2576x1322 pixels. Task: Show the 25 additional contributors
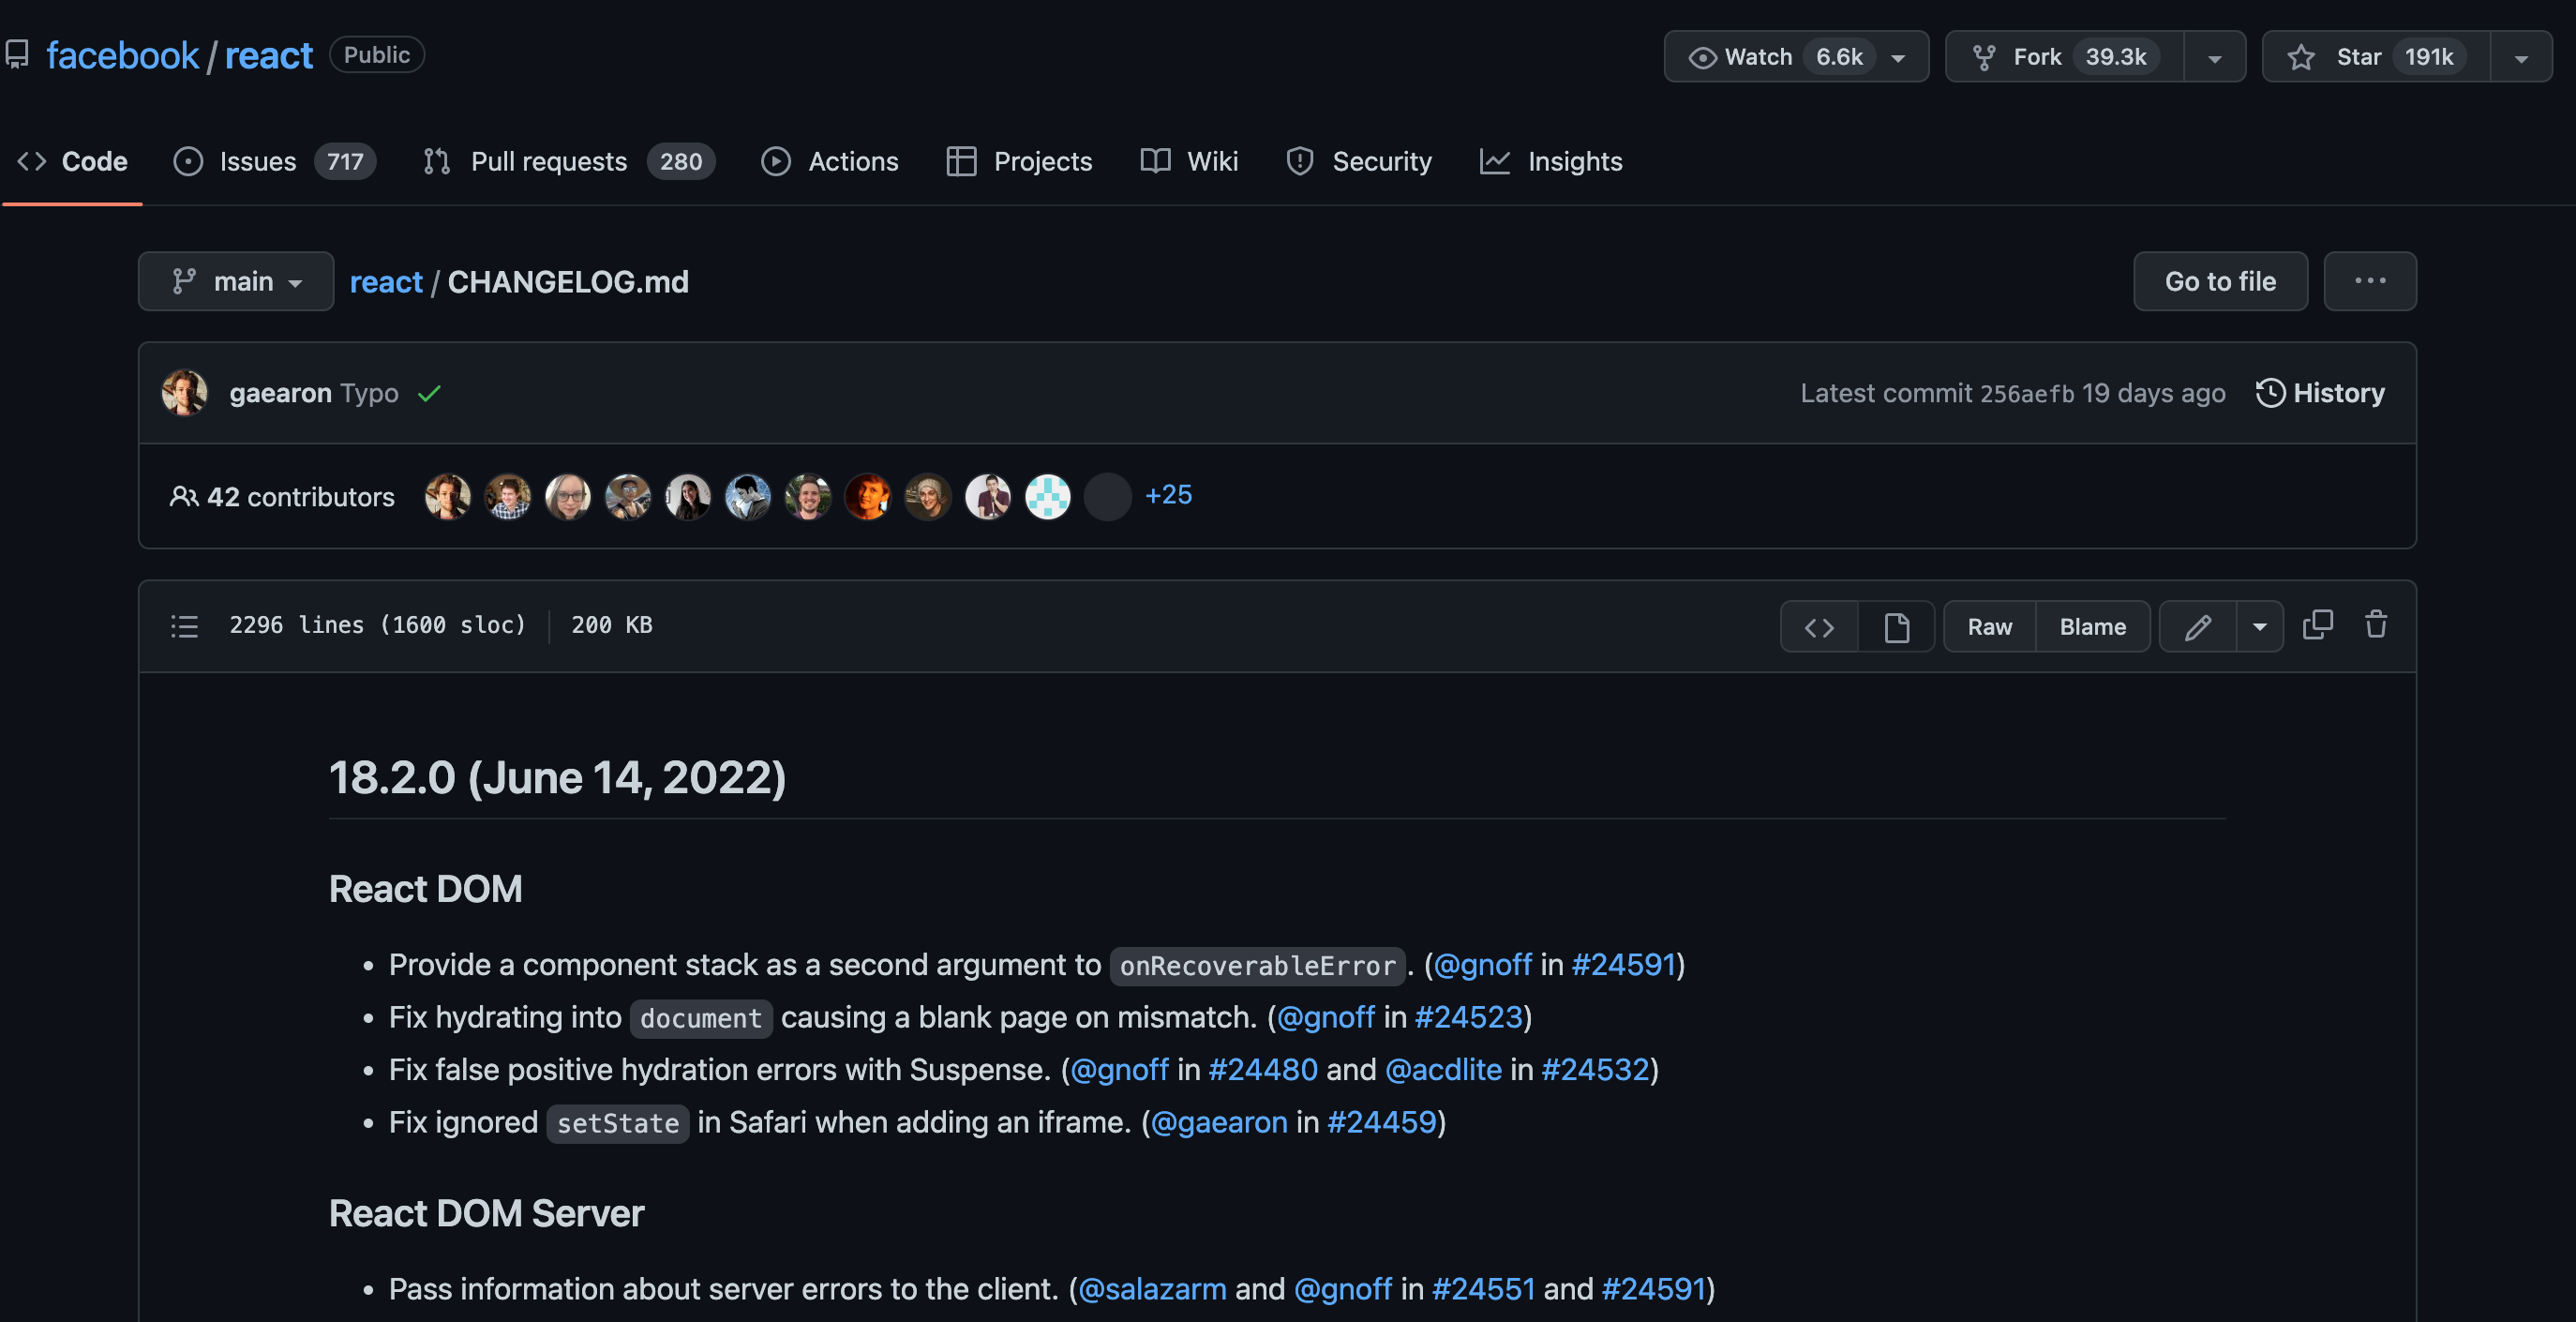pyautogui.click(x=1168, y=495)
